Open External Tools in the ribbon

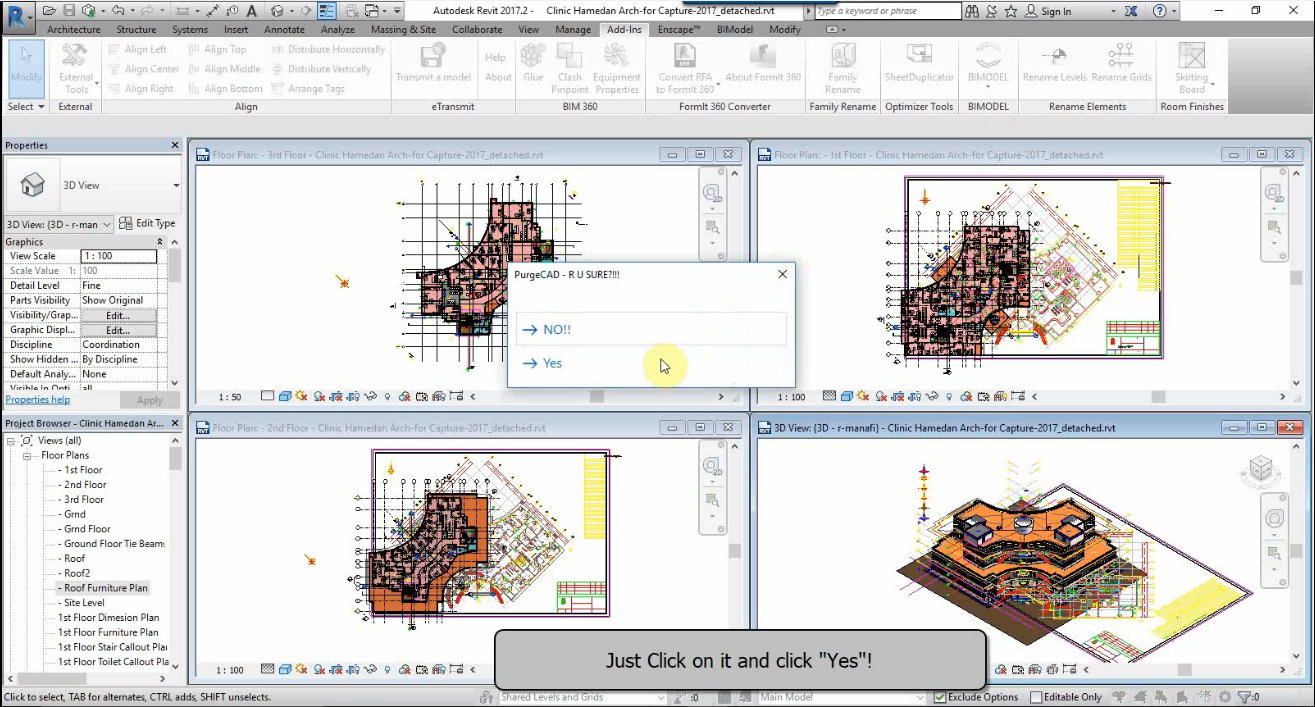pos(76,70)
